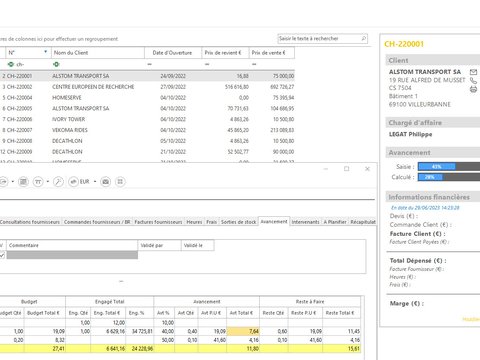Click the export arrow toolbar icon
Image resolution: width=480 pixels, height=360 pixels.
point(3,182)
